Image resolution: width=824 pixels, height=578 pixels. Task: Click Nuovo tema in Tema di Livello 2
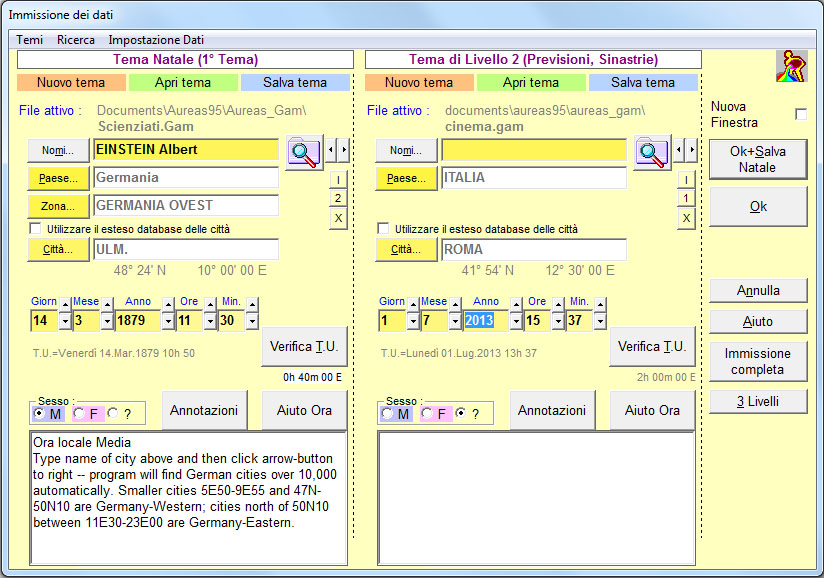coord(419,82)
